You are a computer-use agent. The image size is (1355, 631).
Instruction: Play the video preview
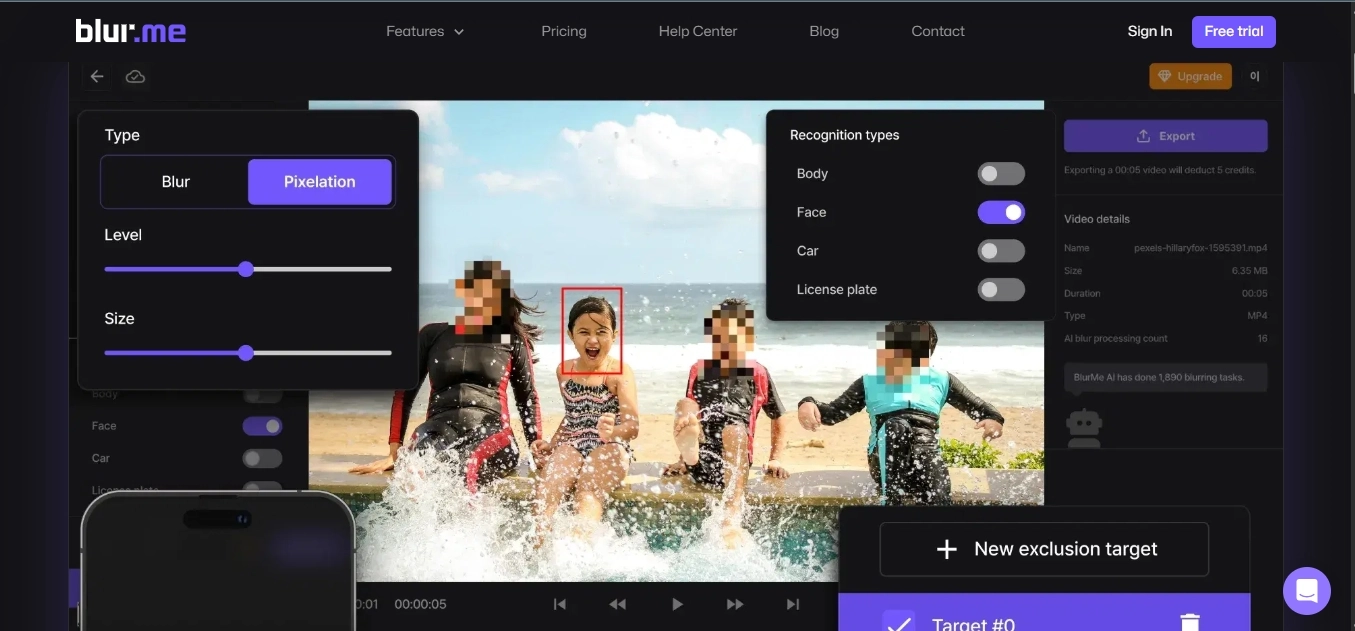(x=677, y=604)
